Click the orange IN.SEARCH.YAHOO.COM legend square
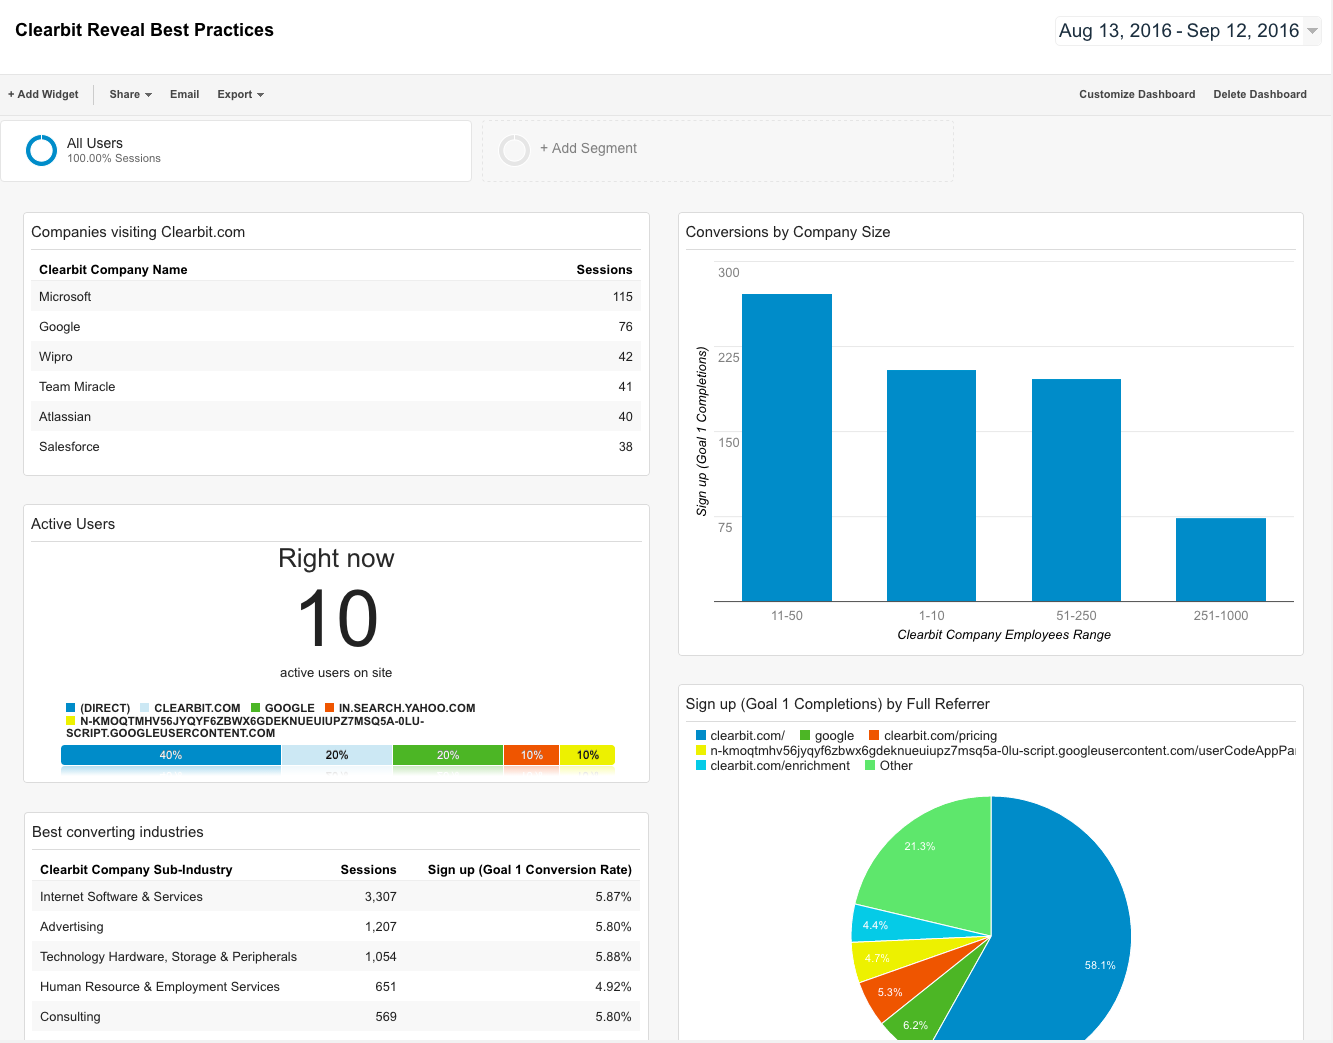This screenshot has width=1333, height=1043. pos(330,707)
